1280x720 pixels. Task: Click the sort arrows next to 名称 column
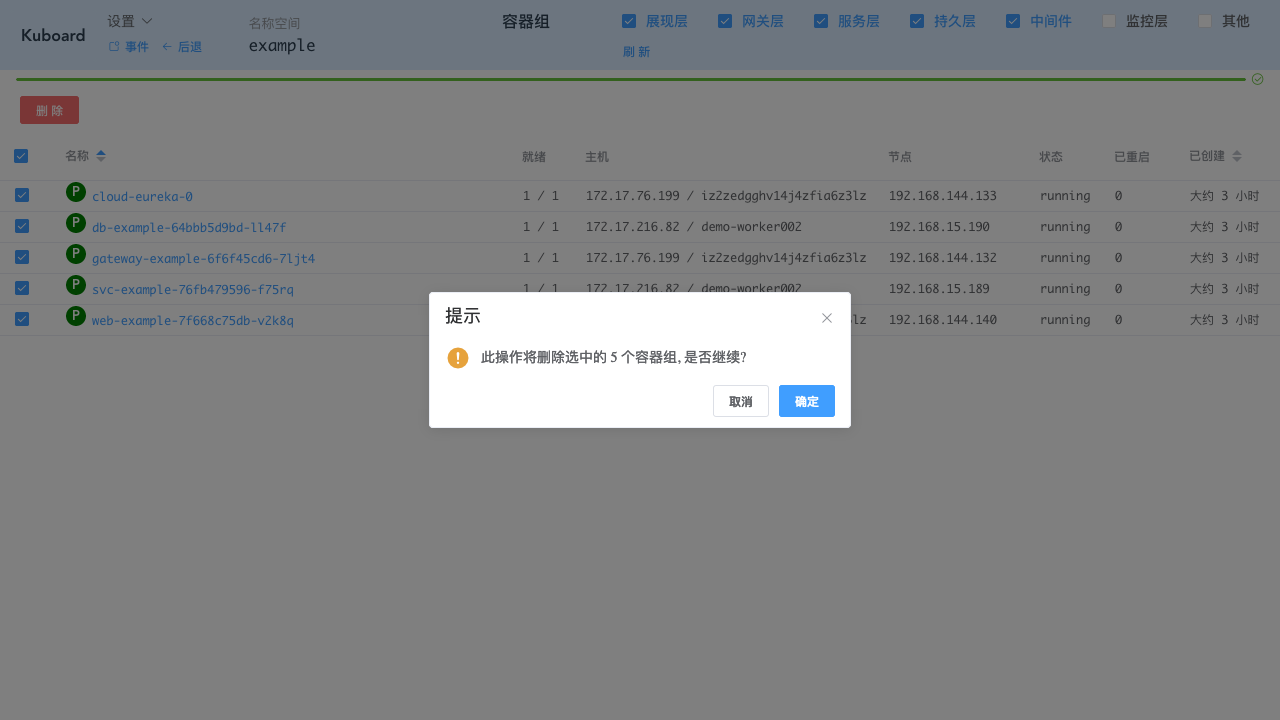[x=101, y=156]
